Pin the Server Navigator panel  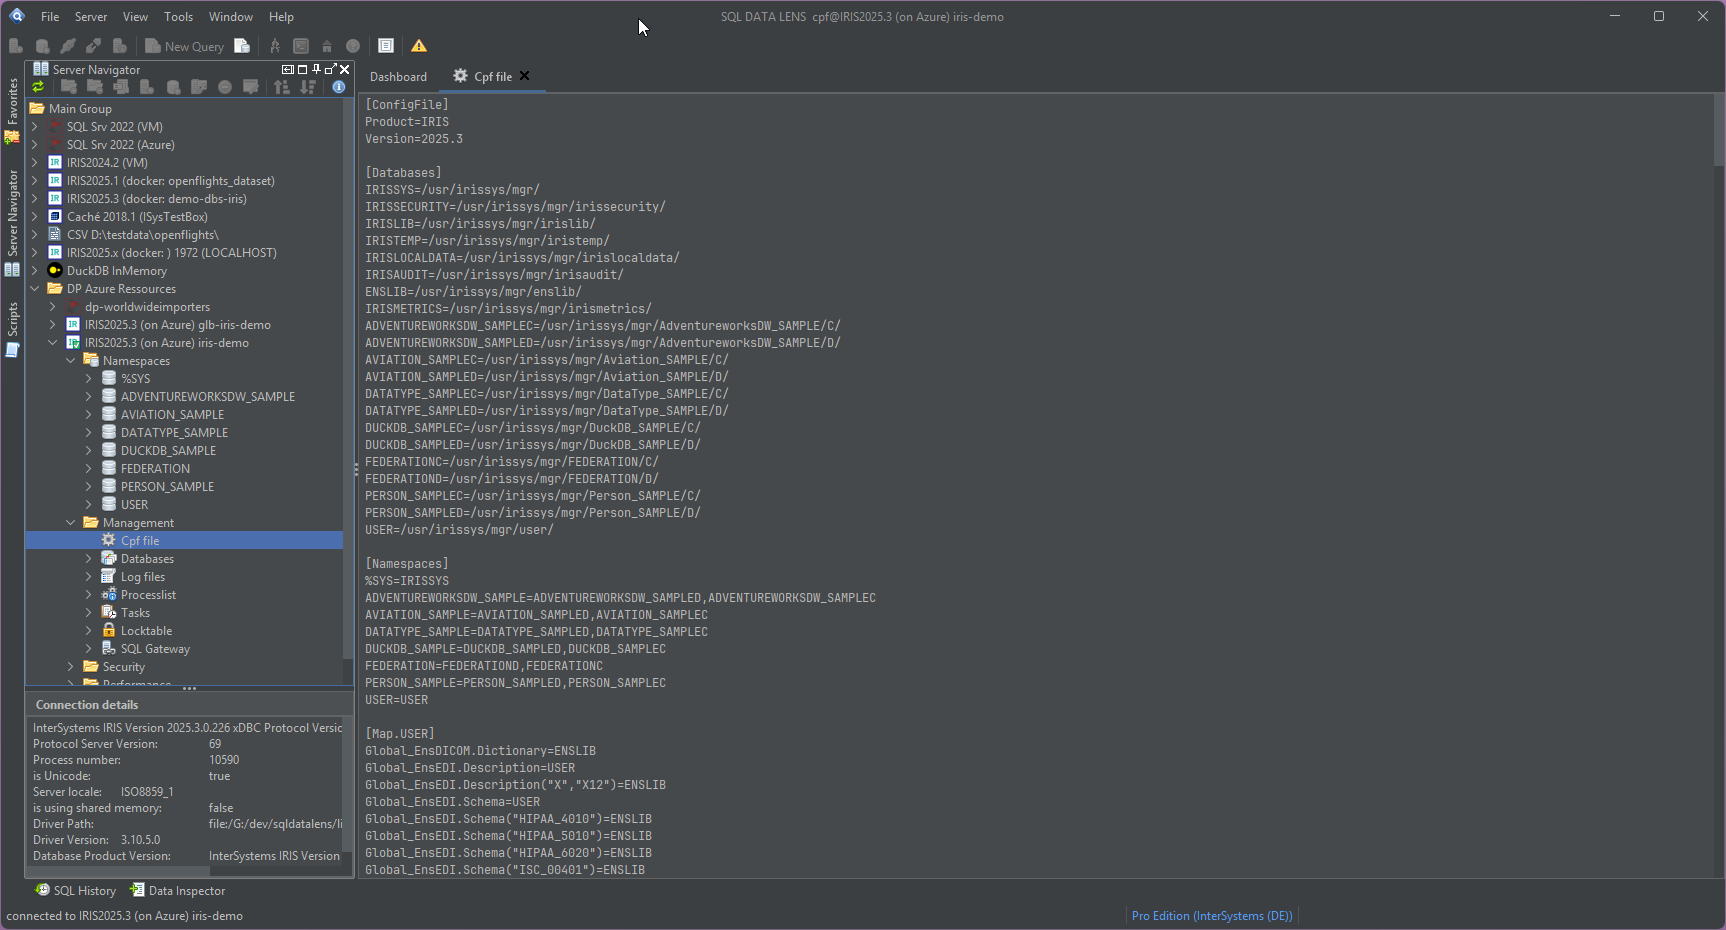pos(316,69)
